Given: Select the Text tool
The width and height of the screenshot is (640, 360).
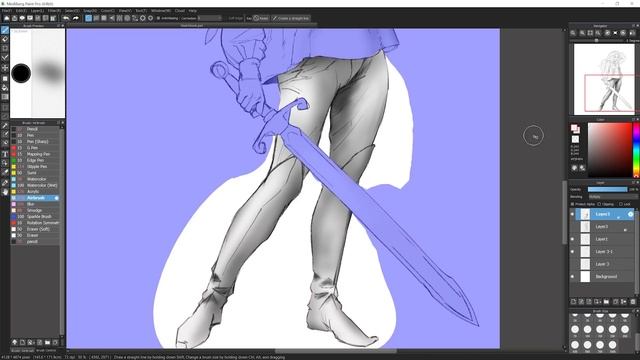Looking at the screenshot, I should point(5,154).
